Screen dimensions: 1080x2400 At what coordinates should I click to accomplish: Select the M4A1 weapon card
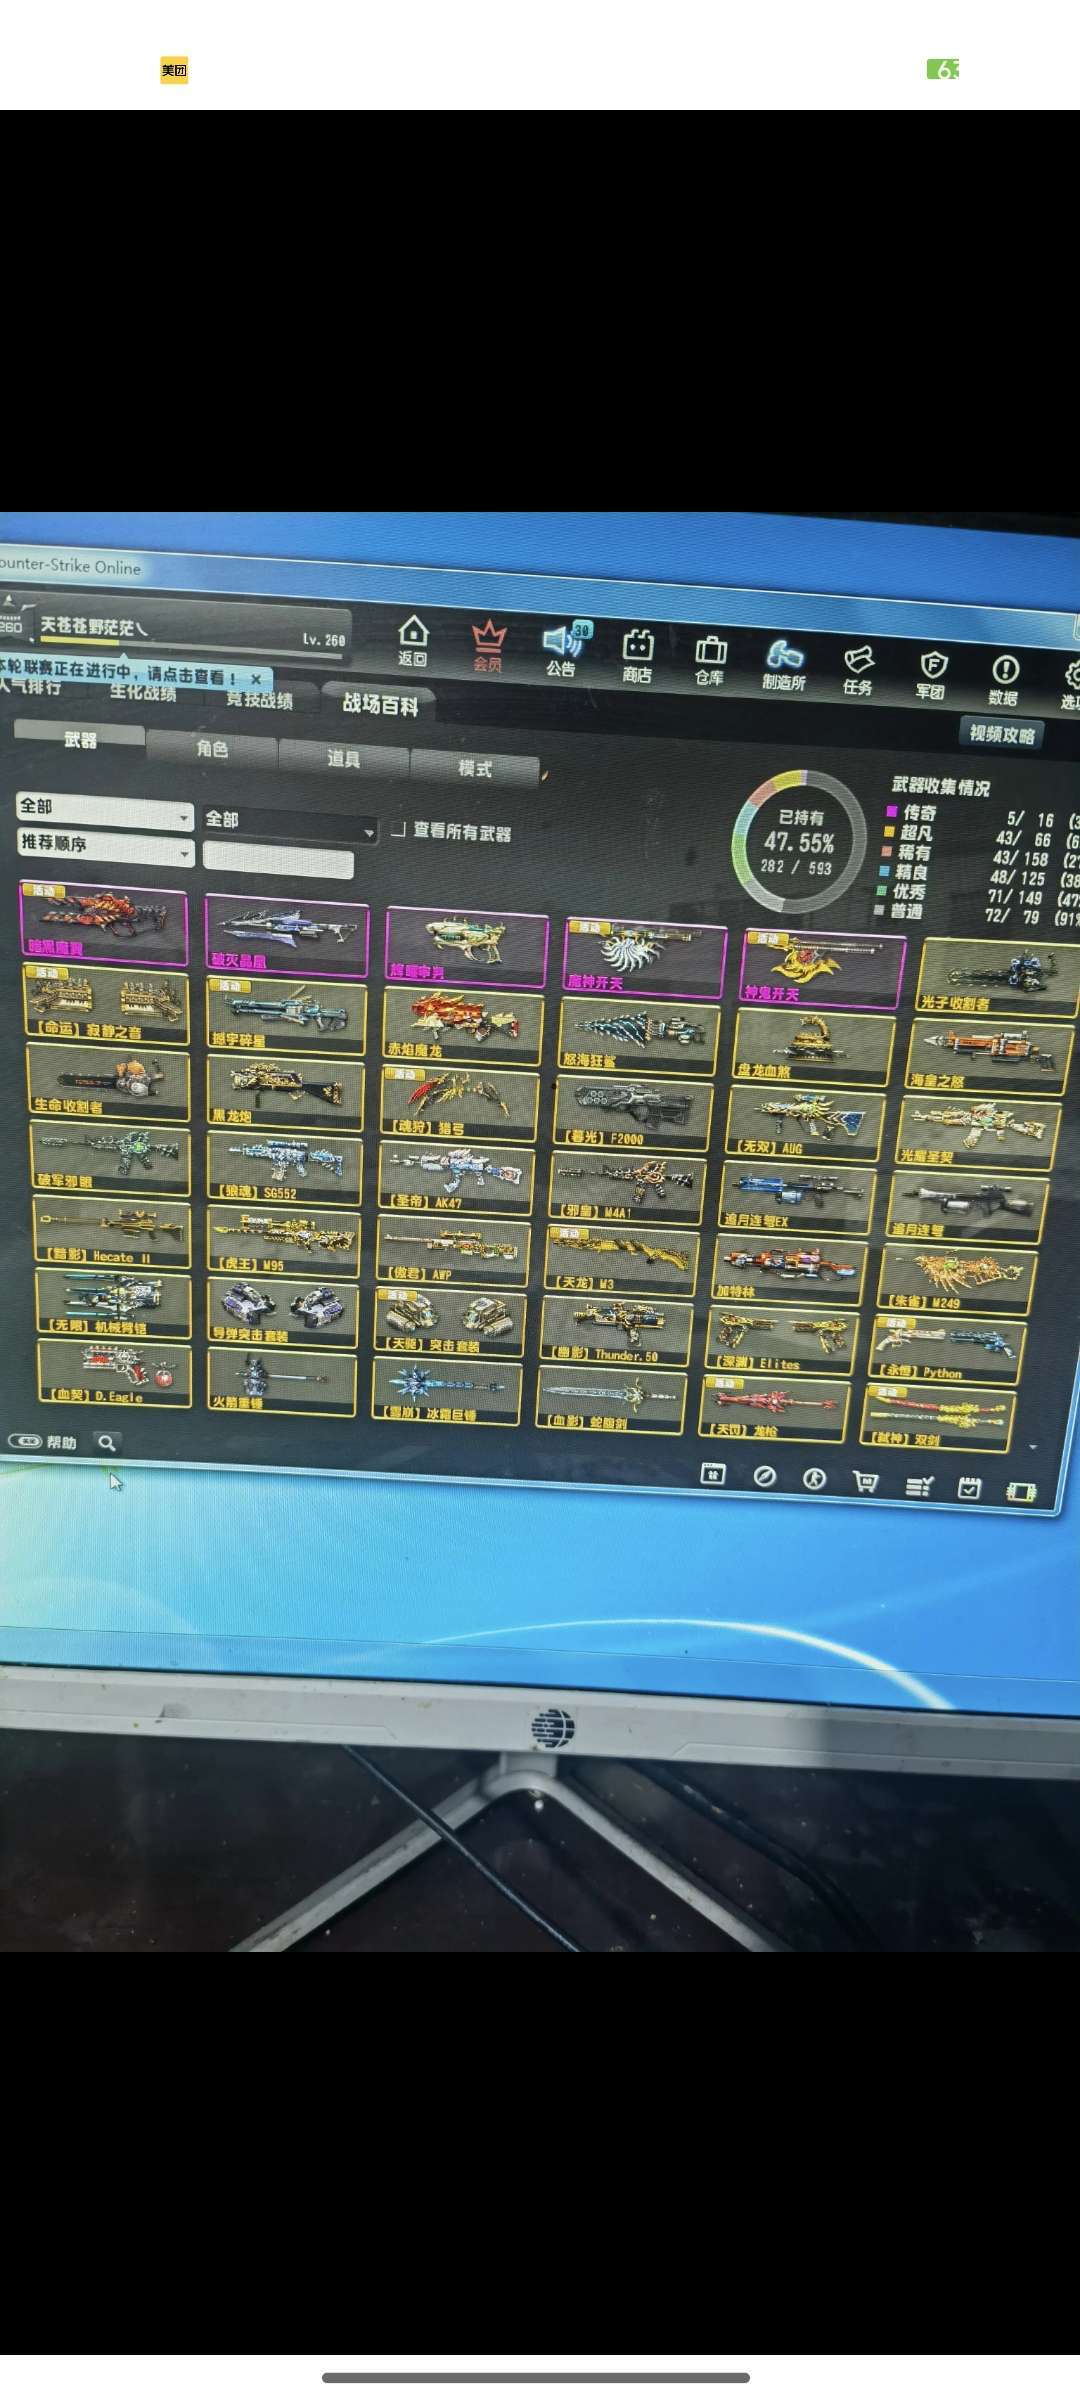tap(626, 1188)
